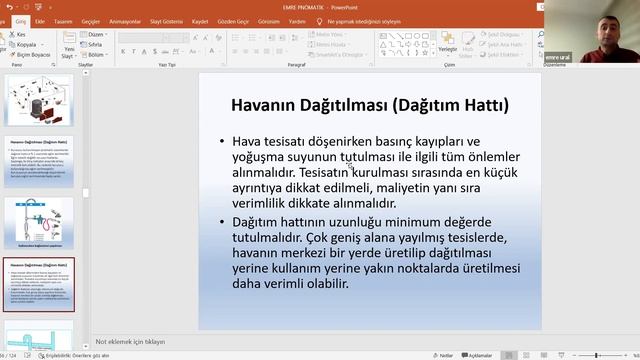This screenshot has width=640, height=360.
Task: Select the compressor room diagram slide thumbnail
Action: 39,100
